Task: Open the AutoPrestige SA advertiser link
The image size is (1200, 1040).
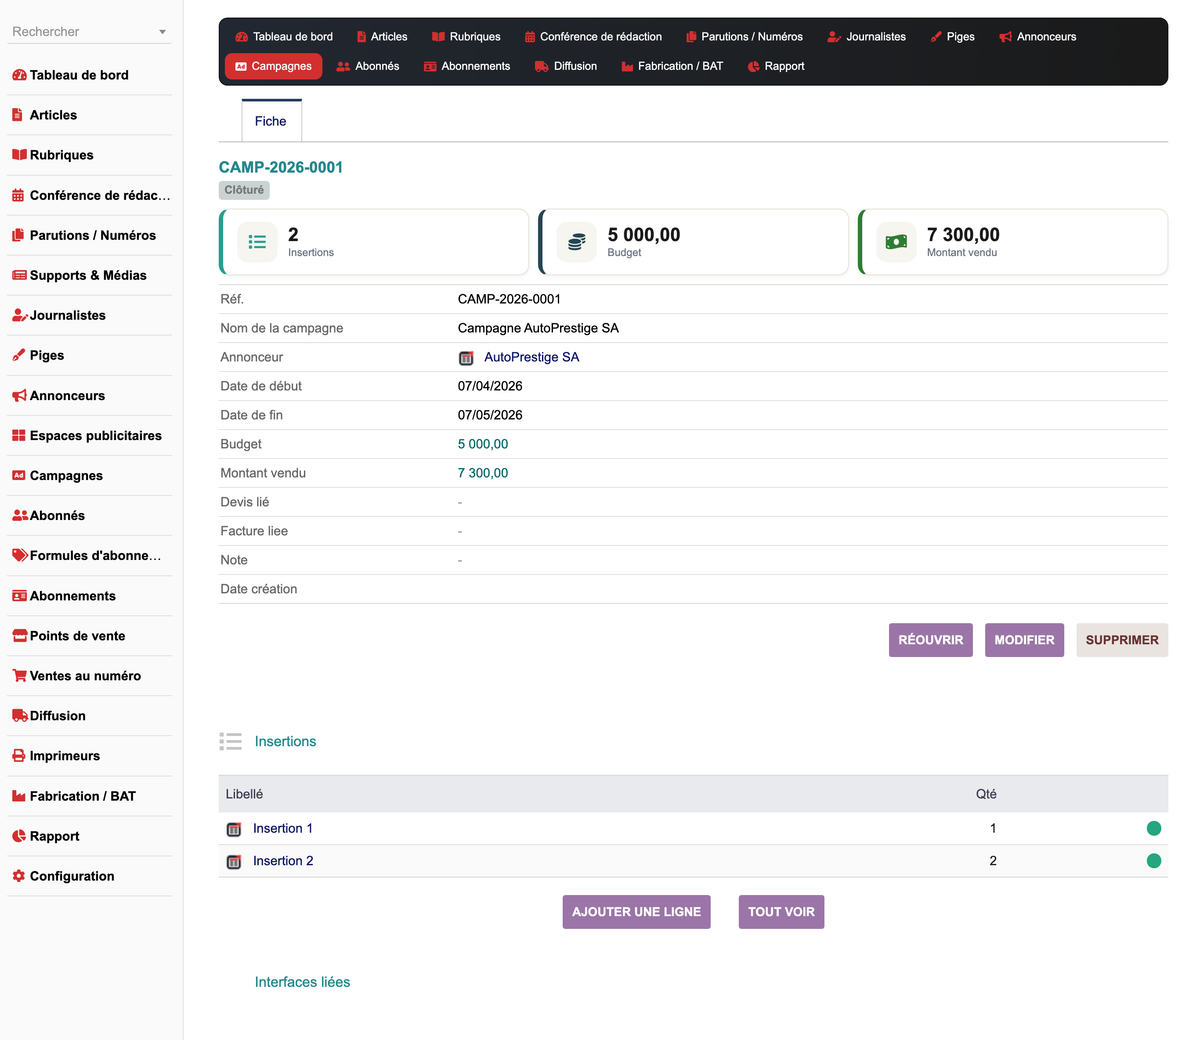Action: (x=531, y=357)
